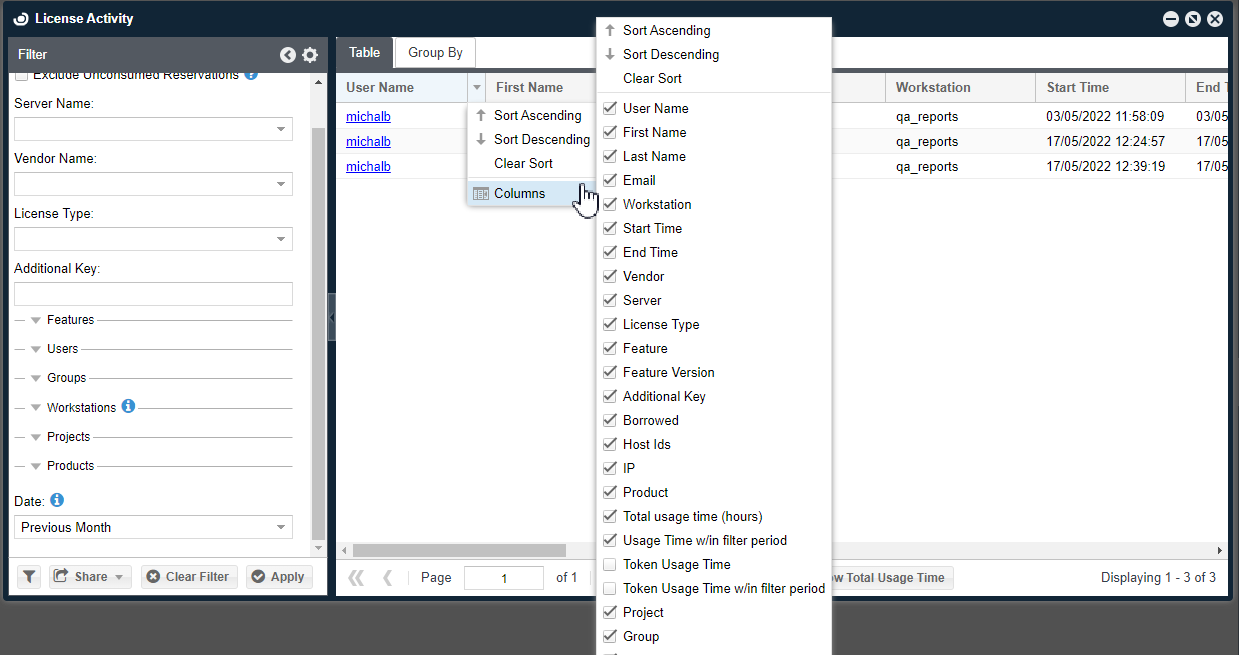Click the funnel filter icon button
Screen dimensions: 1239x655
coord(29,577)
